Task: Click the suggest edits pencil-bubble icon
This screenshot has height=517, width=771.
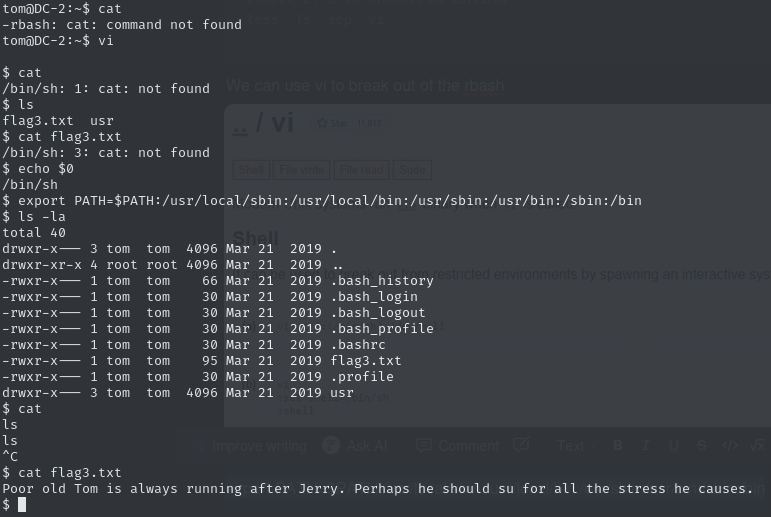Action: coord(521,446)
